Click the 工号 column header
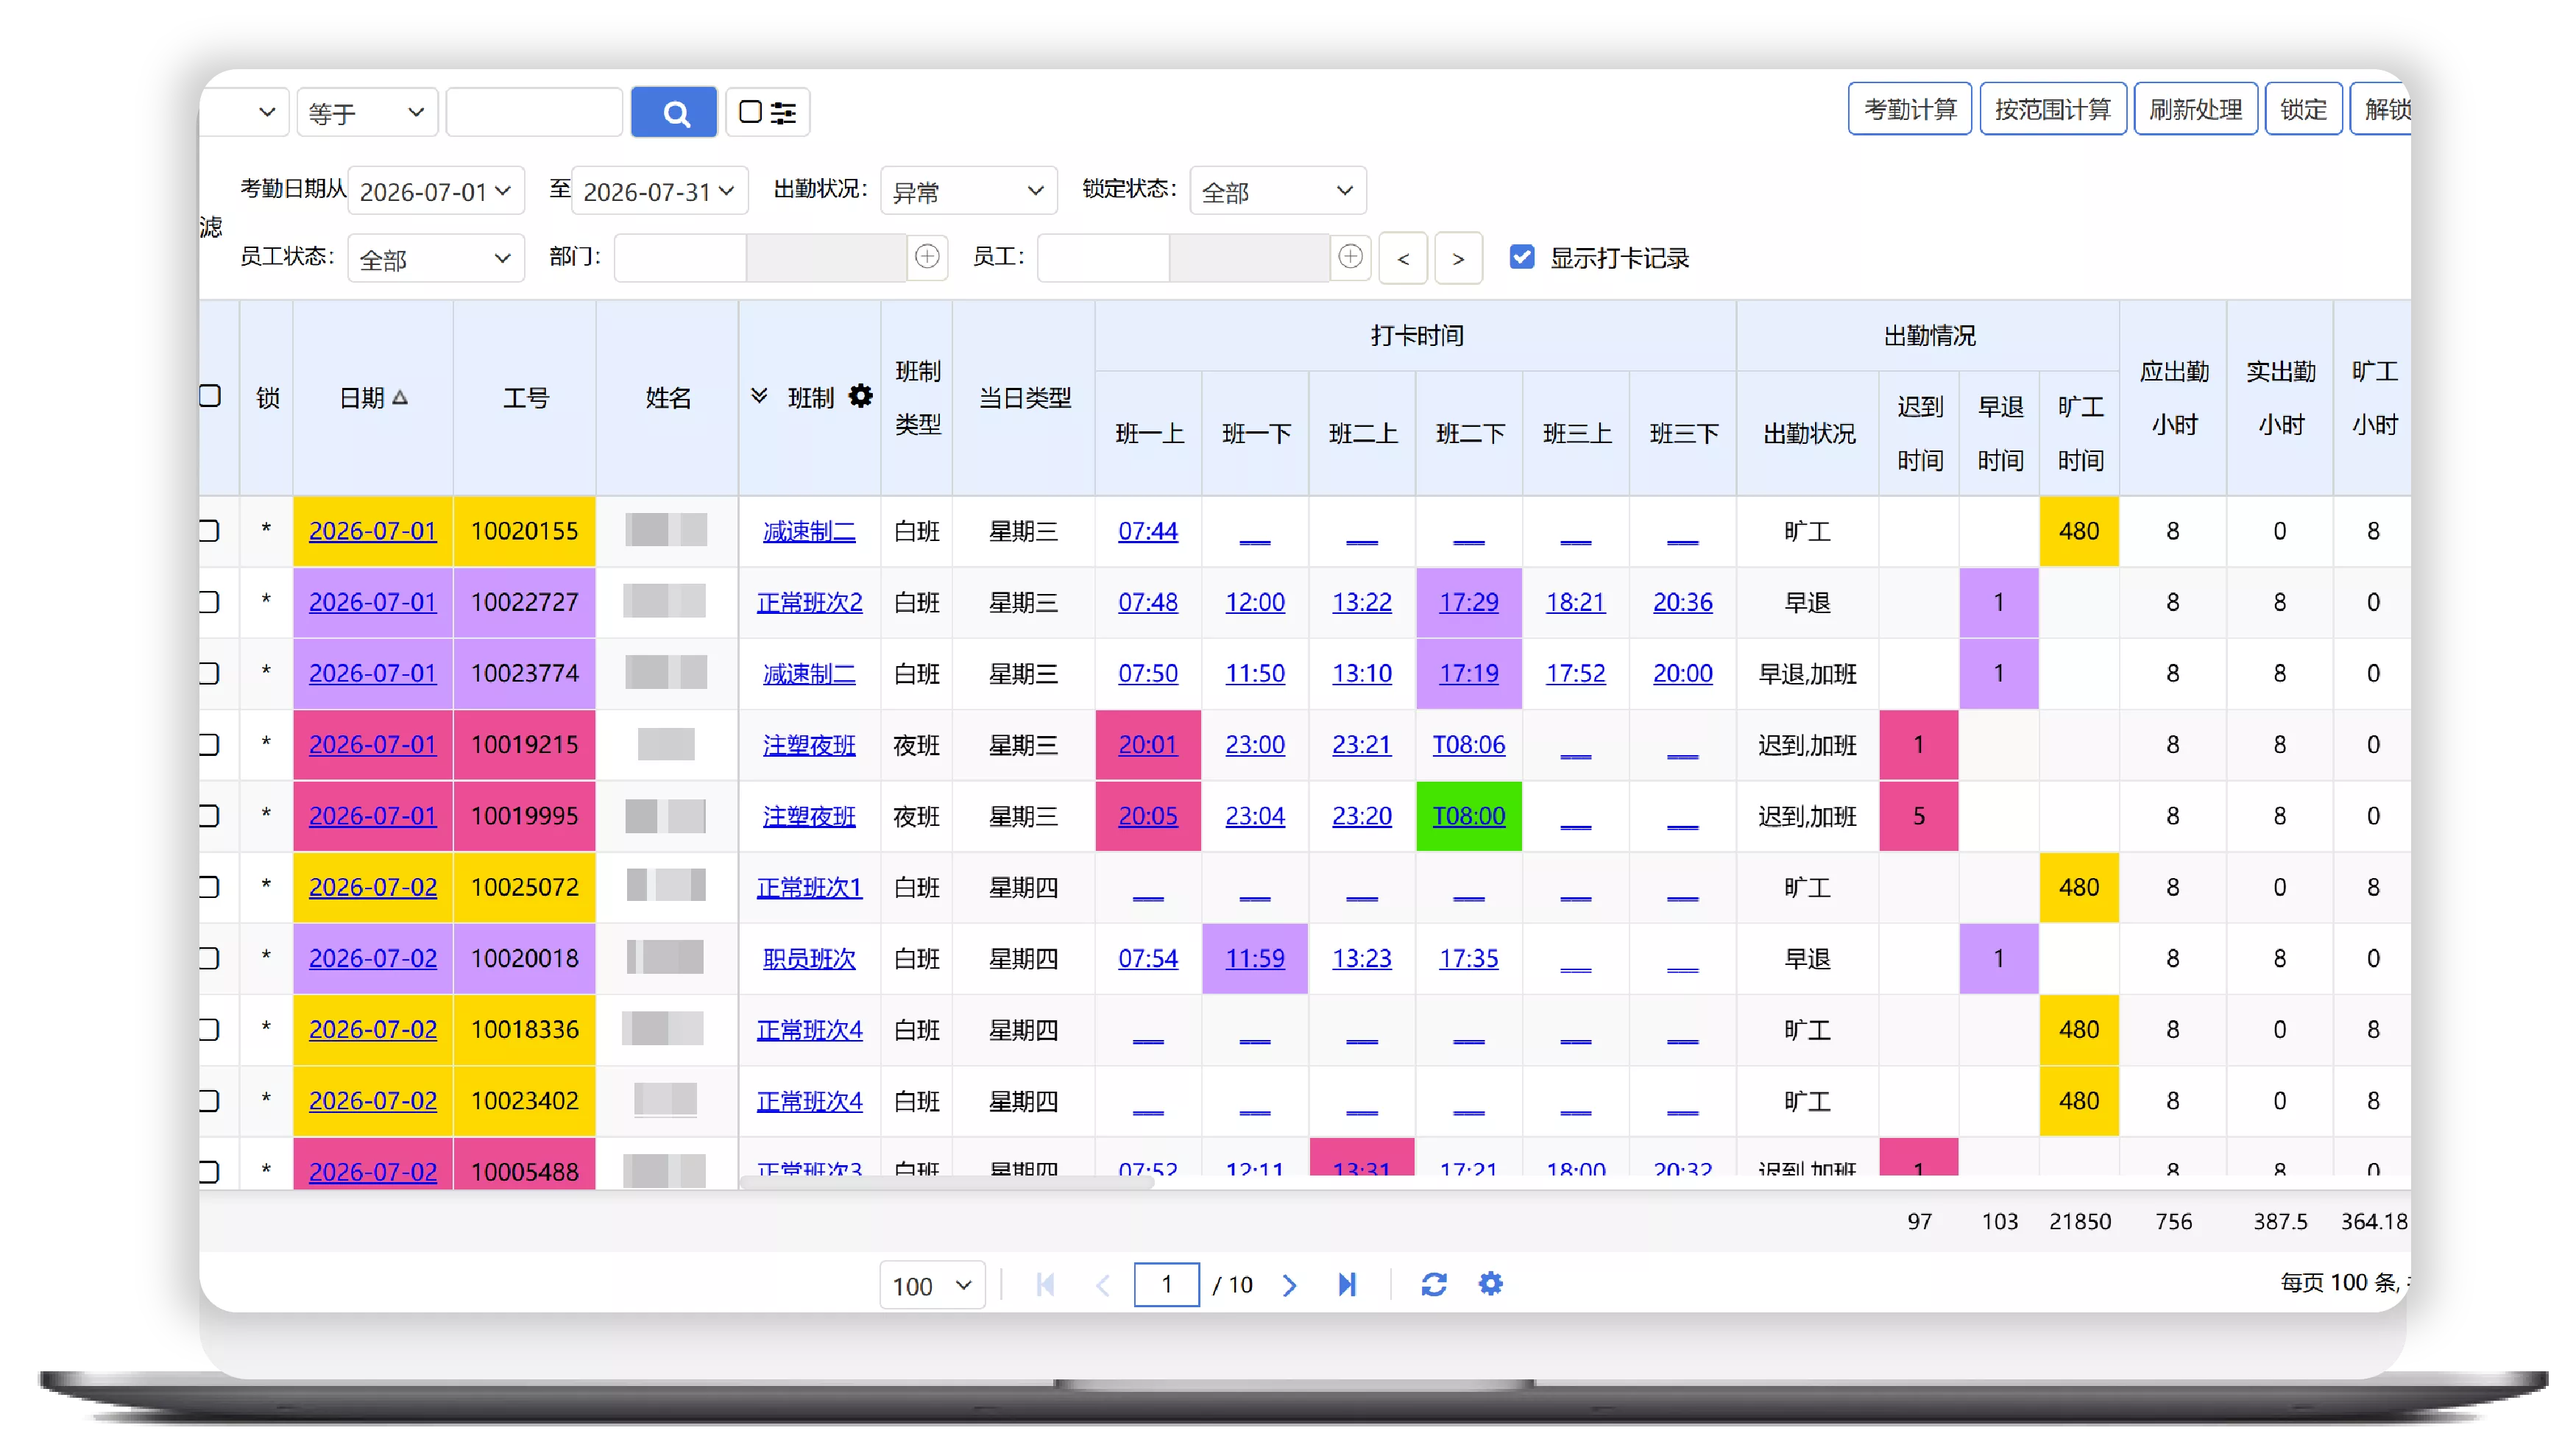 click(525, 398)
